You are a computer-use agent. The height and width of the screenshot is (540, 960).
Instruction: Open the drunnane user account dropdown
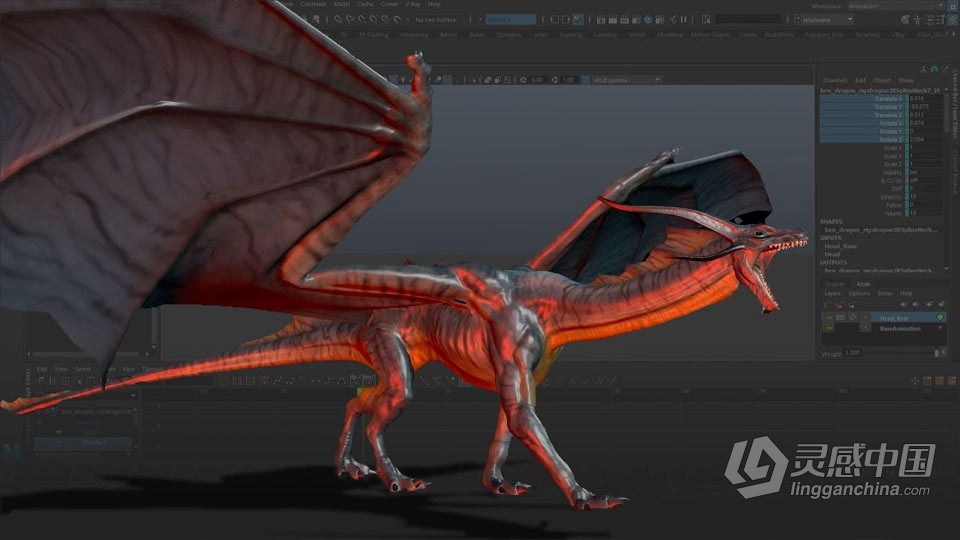(824, 20)
